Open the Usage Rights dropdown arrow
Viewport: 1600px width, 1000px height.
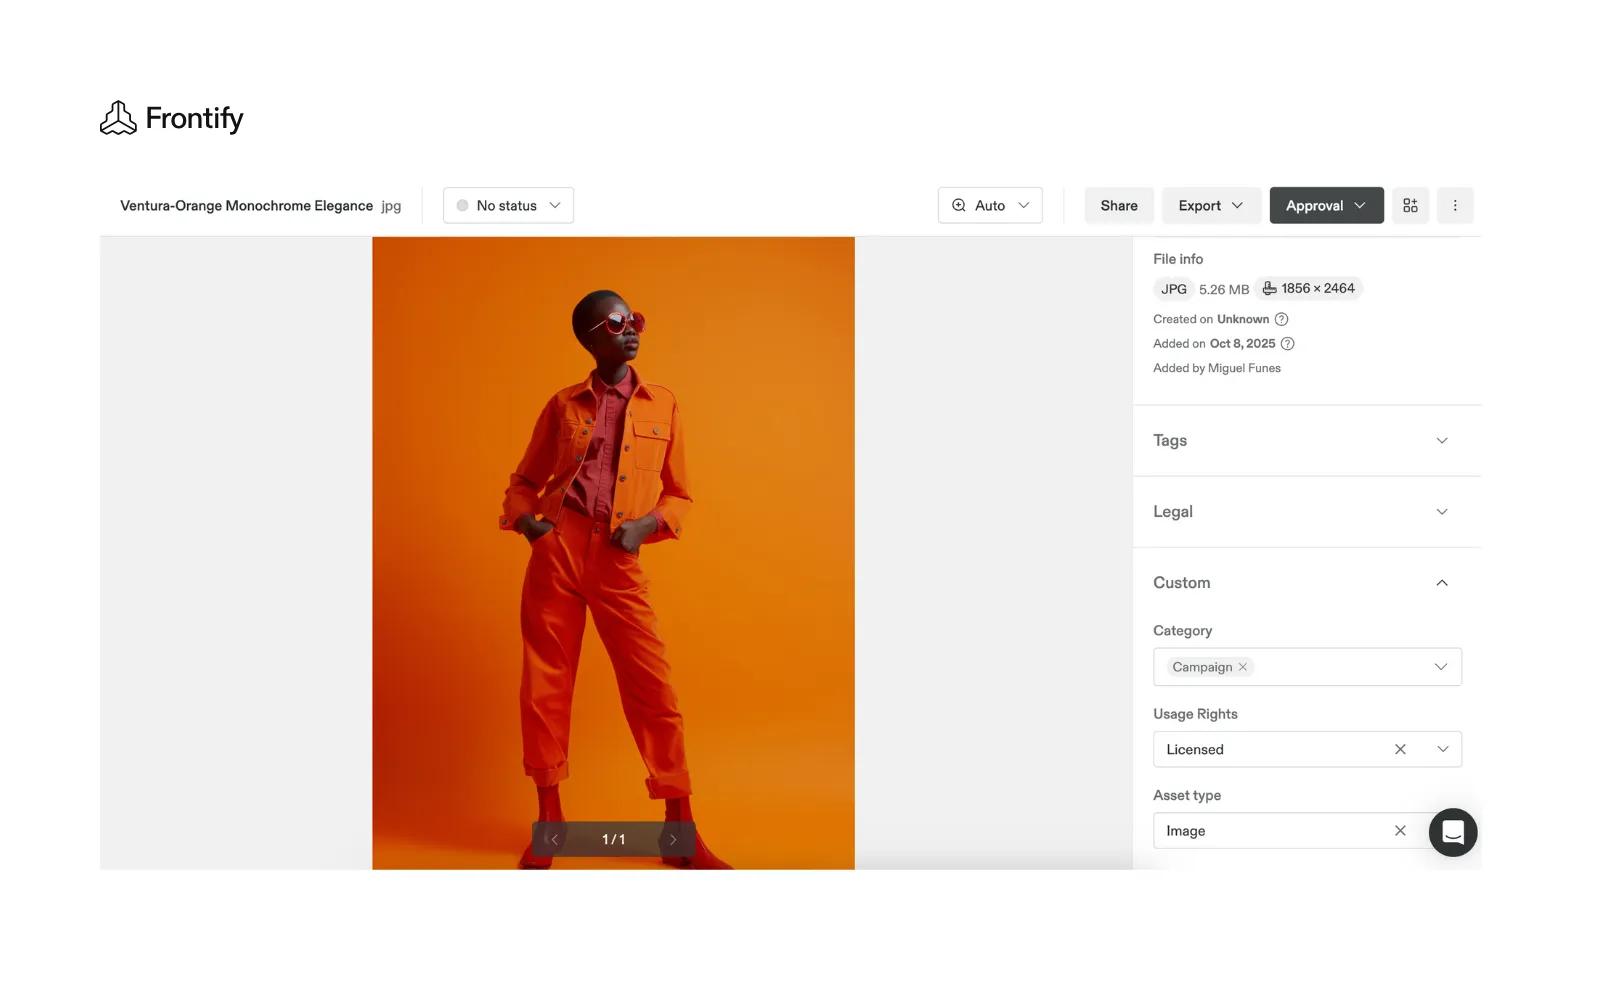[1442, 749]
